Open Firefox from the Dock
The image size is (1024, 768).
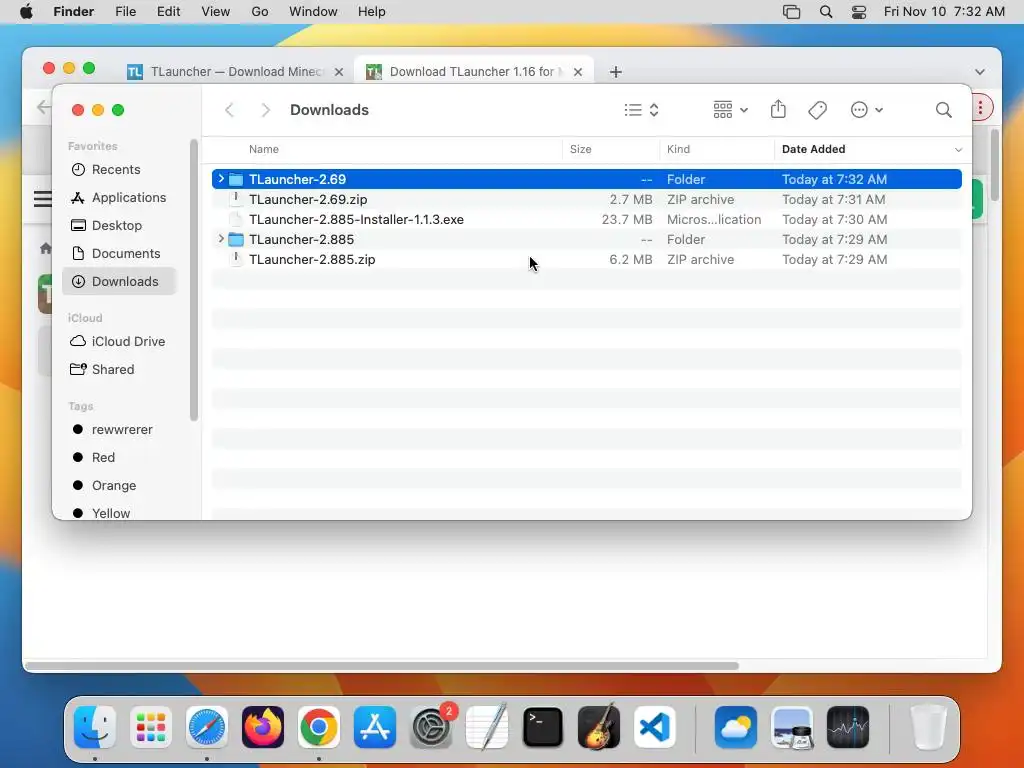pyautogui.click(x=263, y=727)
